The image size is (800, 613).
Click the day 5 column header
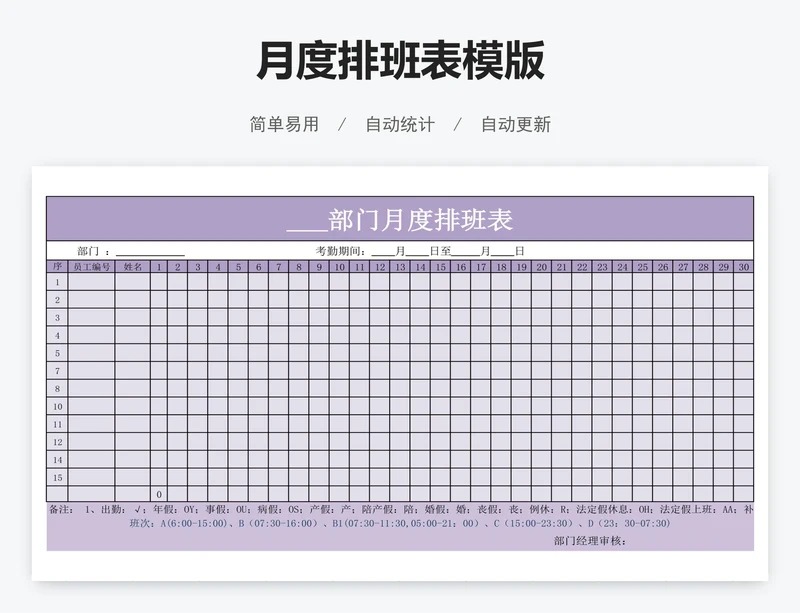pyautogui.click(x=238, y=266)
